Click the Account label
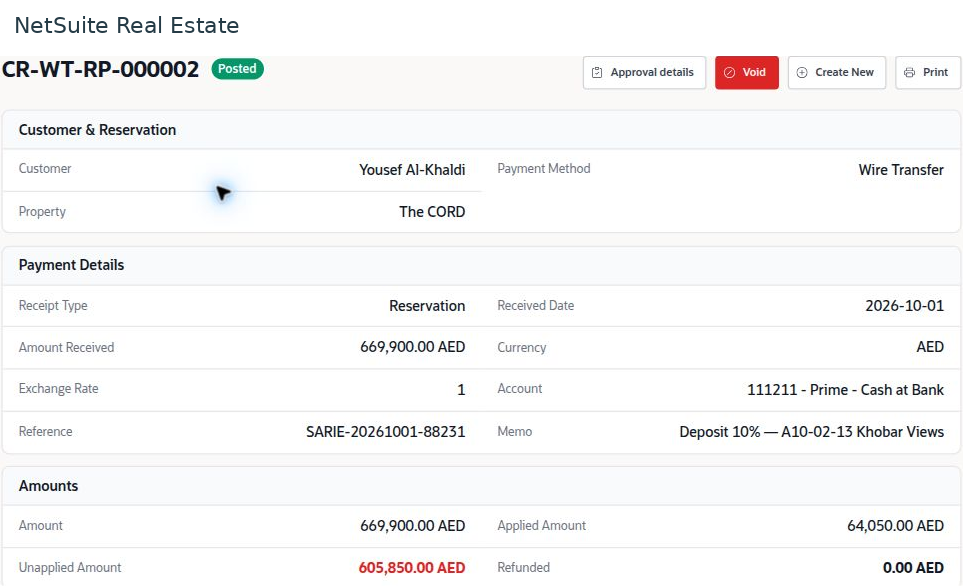The width and height of the screenshot is (963, 586). [520, 388]
